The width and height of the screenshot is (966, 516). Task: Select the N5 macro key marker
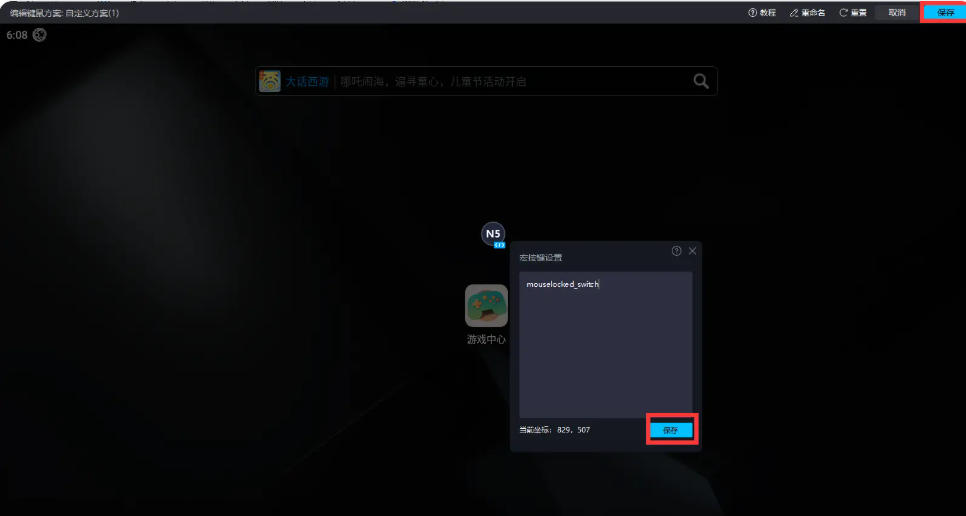coord(493,233)
